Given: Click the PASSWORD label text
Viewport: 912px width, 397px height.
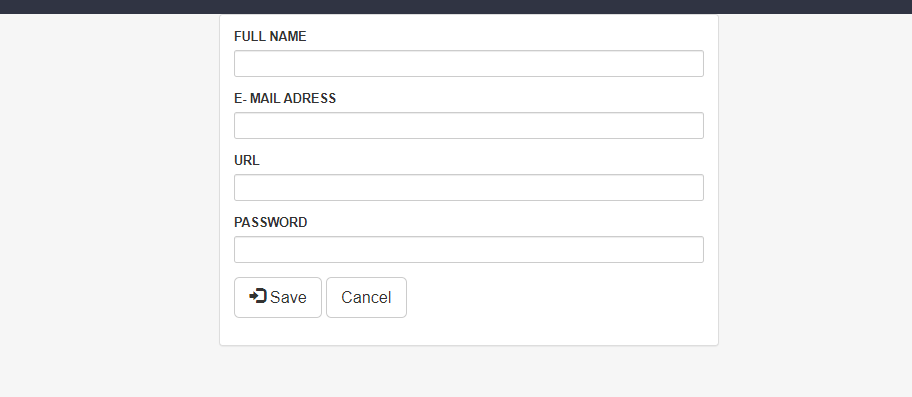Looking at the screenshot, I should [270, 223].
